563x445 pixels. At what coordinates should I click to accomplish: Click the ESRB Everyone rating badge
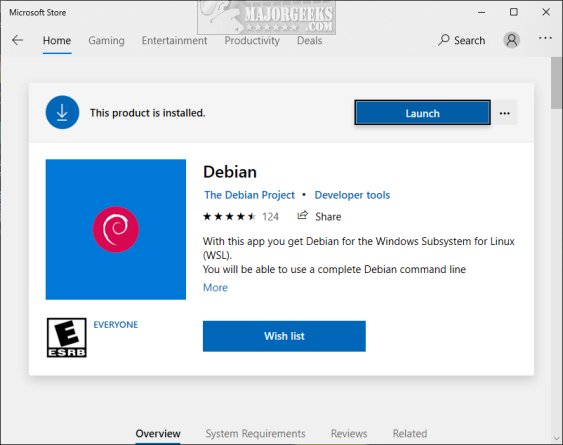click(x=66, y=338)
